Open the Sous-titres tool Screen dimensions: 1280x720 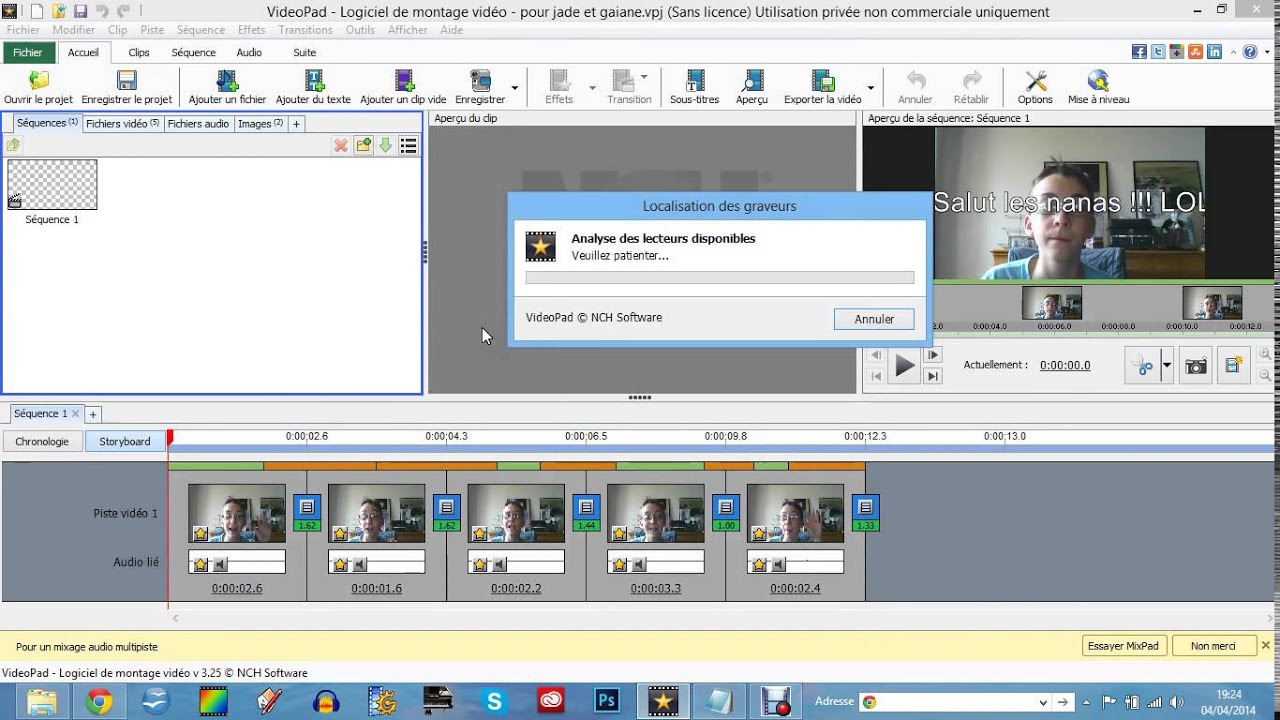[x=694, y=88]
